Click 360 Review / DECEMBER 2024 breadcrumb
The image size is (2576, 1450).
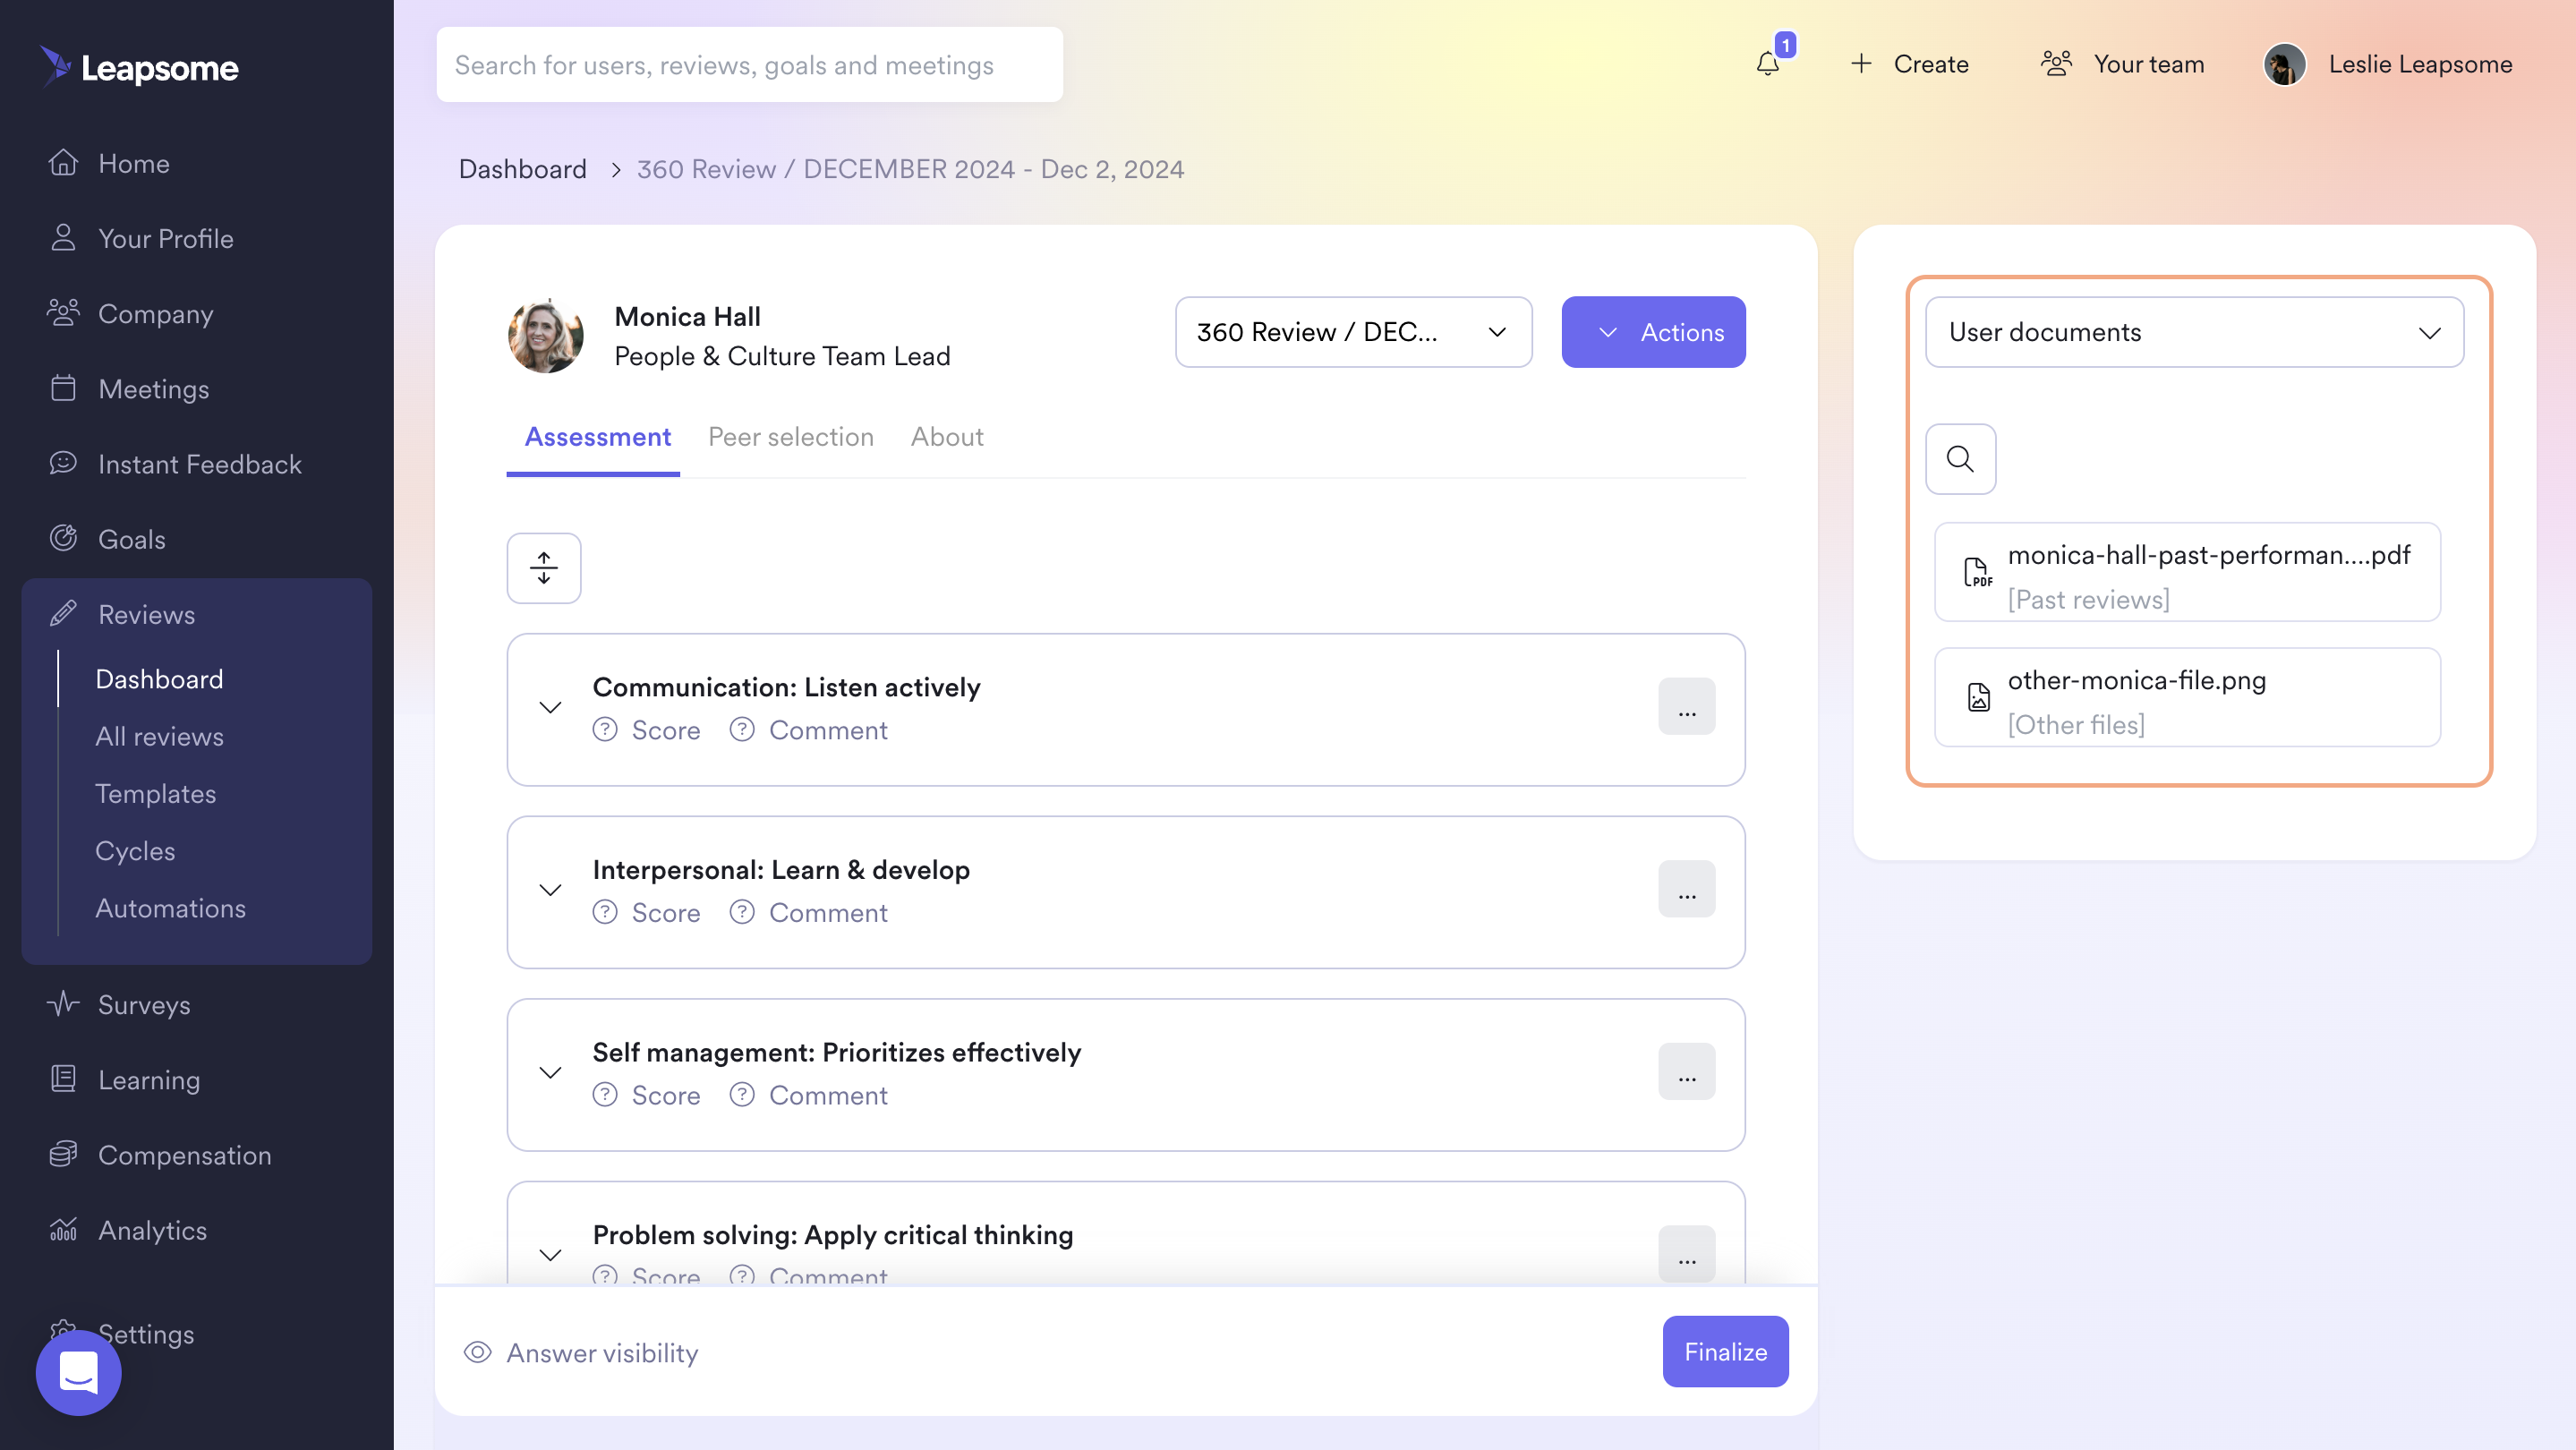pyautogui.click(x=910, y=169)
